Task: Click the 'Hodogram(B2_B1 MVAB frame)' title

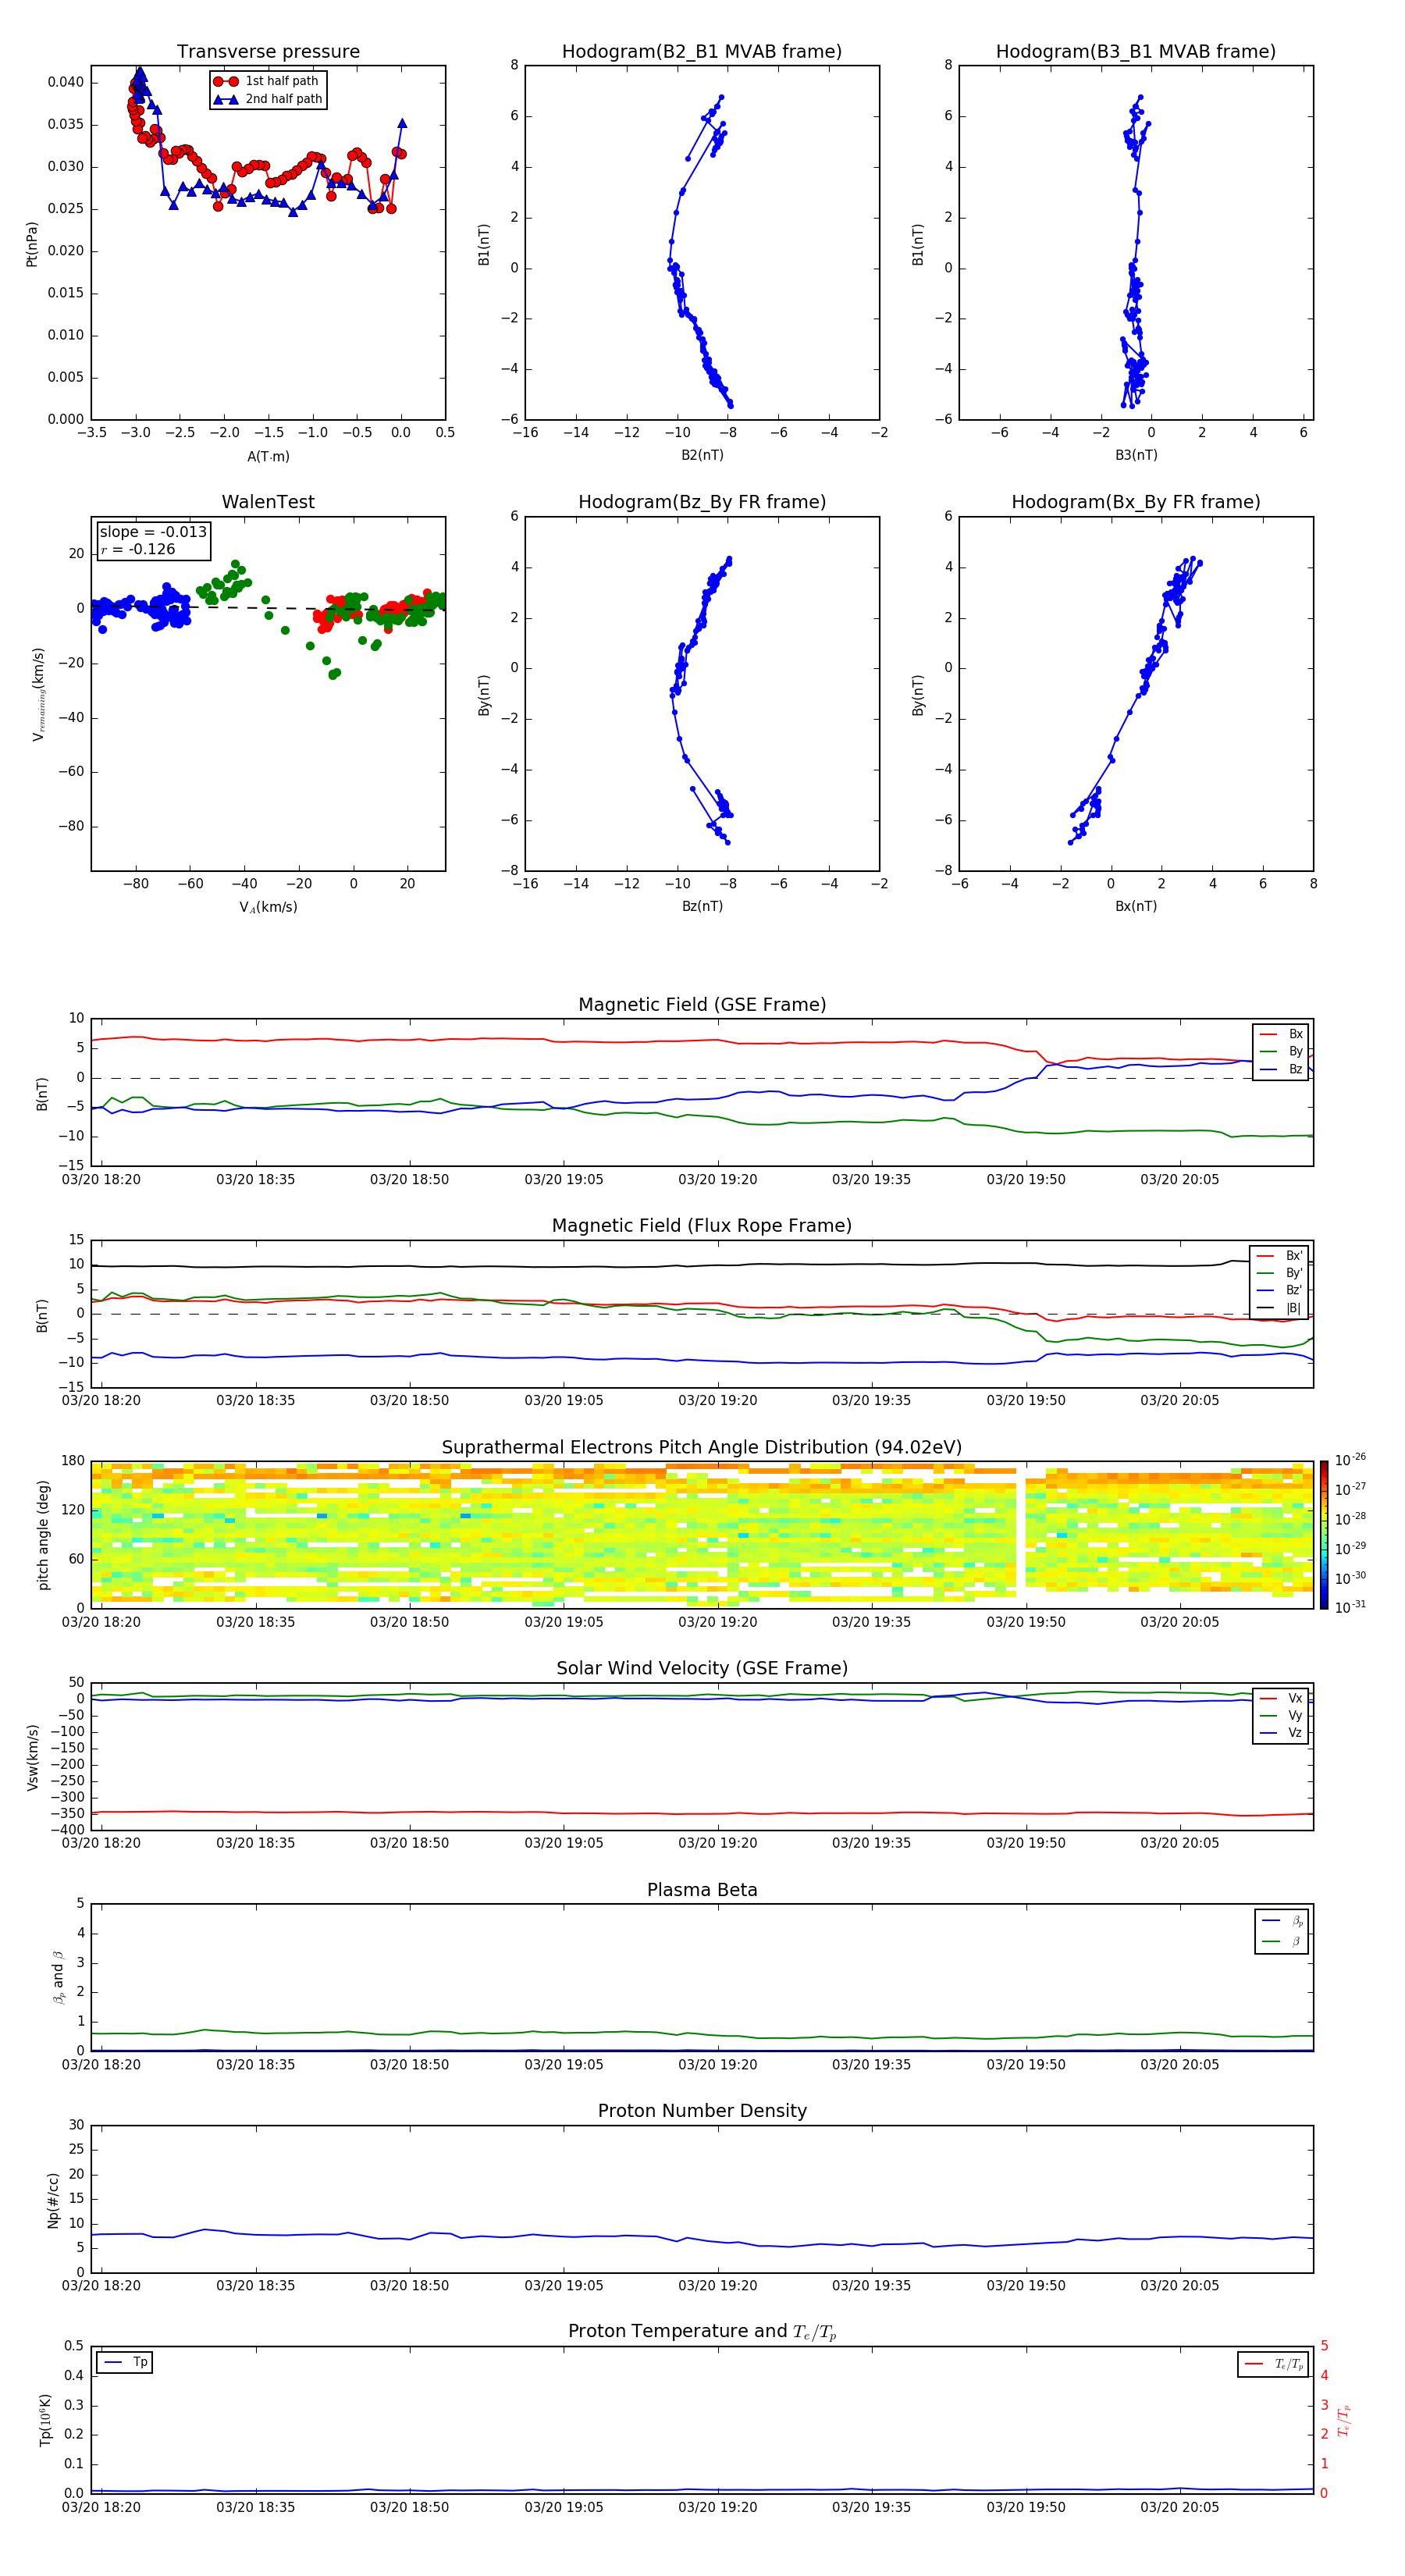Action: pos(702,52)
